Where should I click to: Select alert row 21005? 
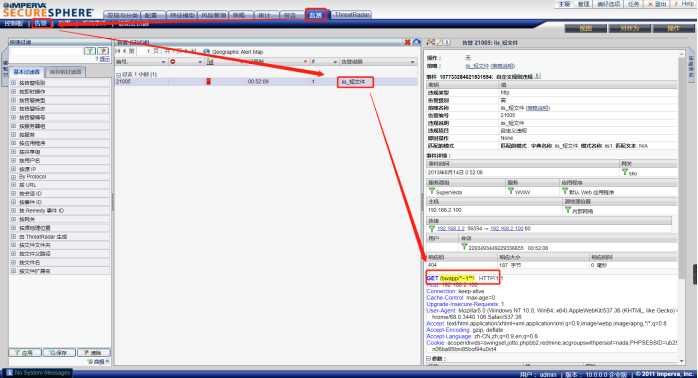pos(266,82)
